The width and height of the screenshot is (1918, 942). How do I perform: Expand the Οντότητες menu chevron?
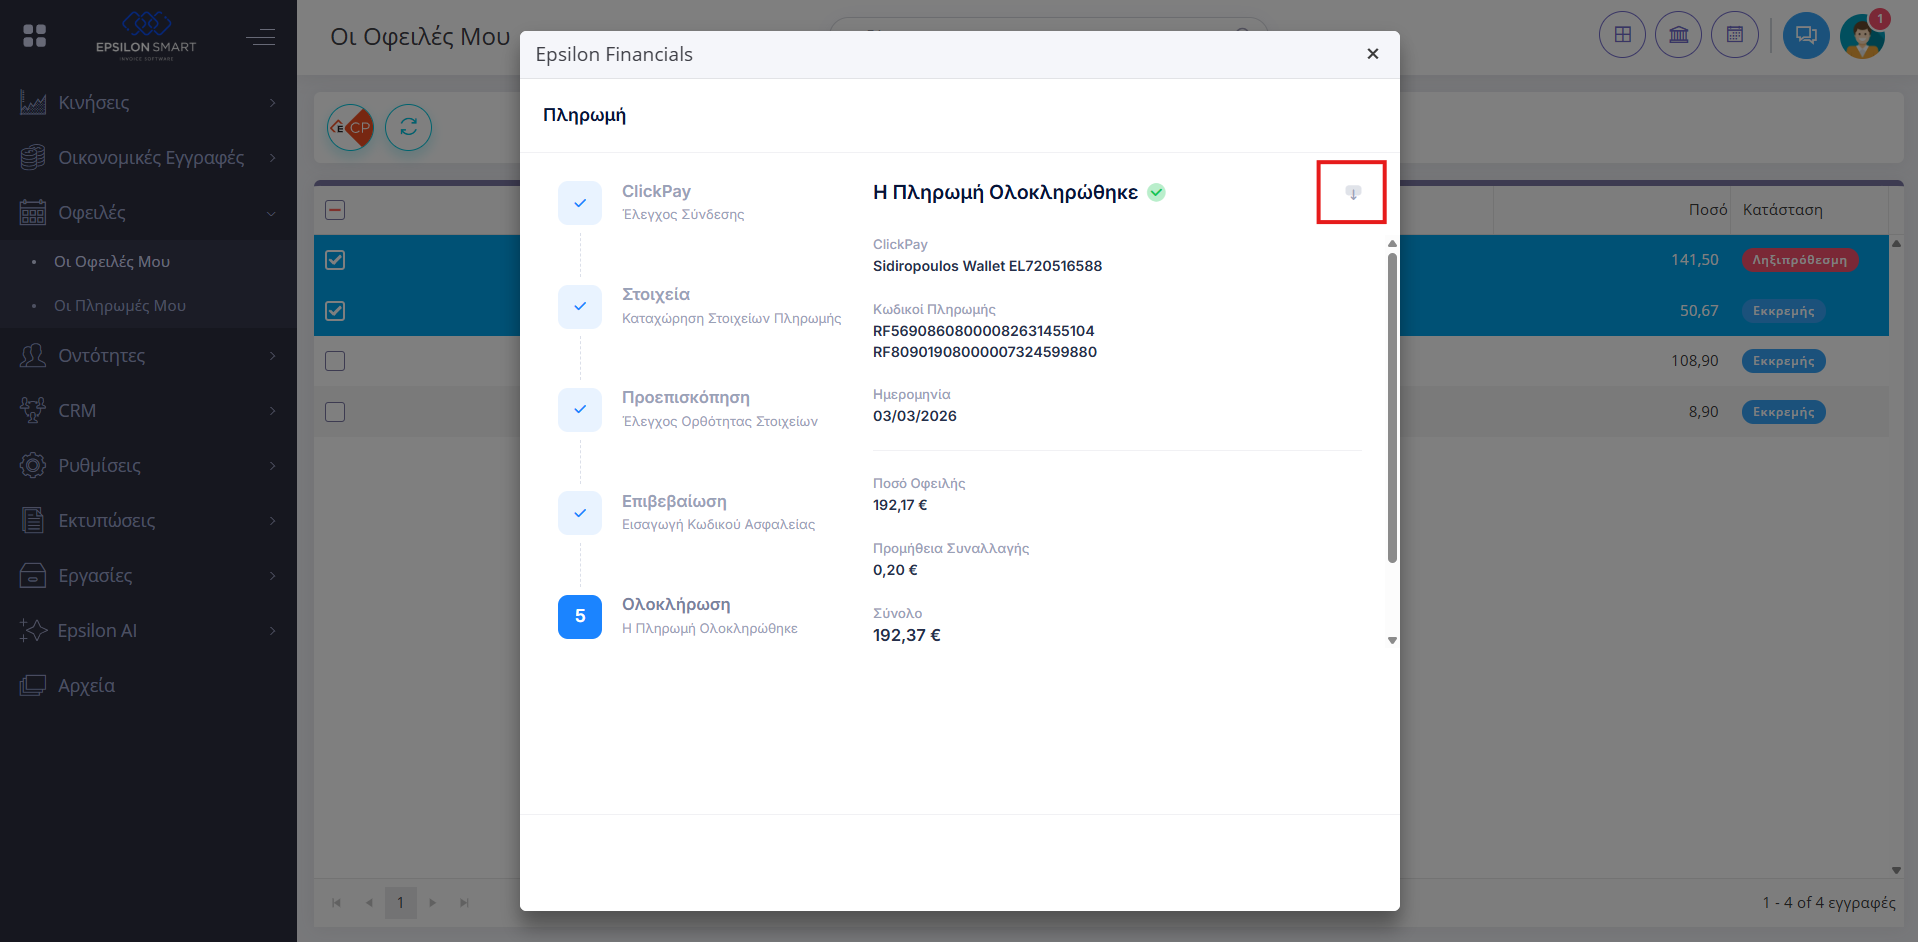(272, 355)
